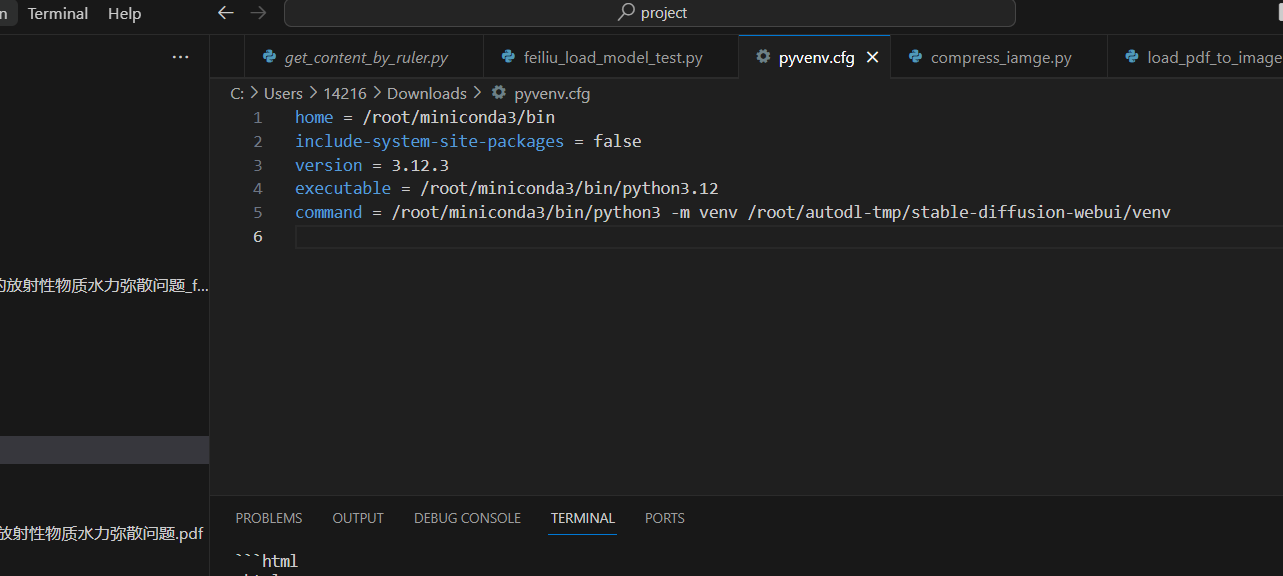Open the PORTS panel tab
Image resolution: width=1283 pixels, height=576 pixels.
tap(665, 518)
